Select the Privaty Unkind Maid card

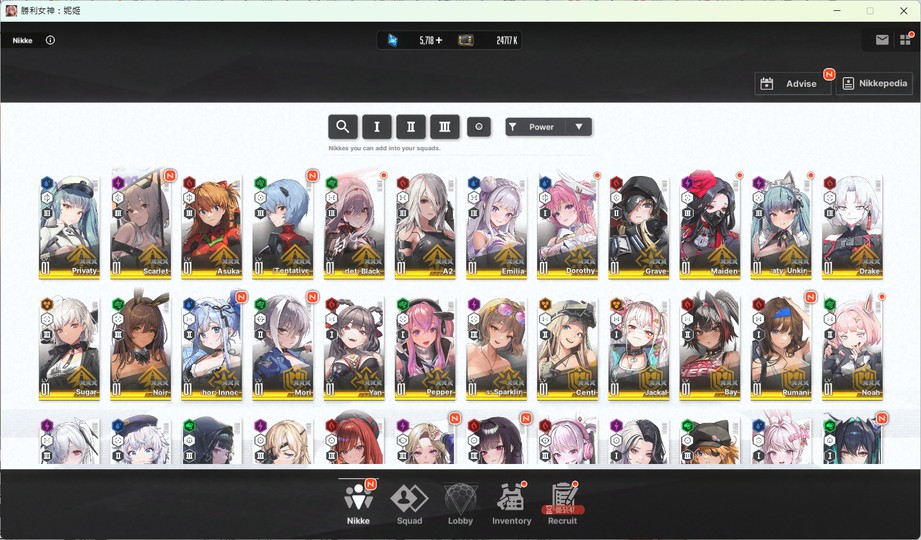click(x=781, y=227)
